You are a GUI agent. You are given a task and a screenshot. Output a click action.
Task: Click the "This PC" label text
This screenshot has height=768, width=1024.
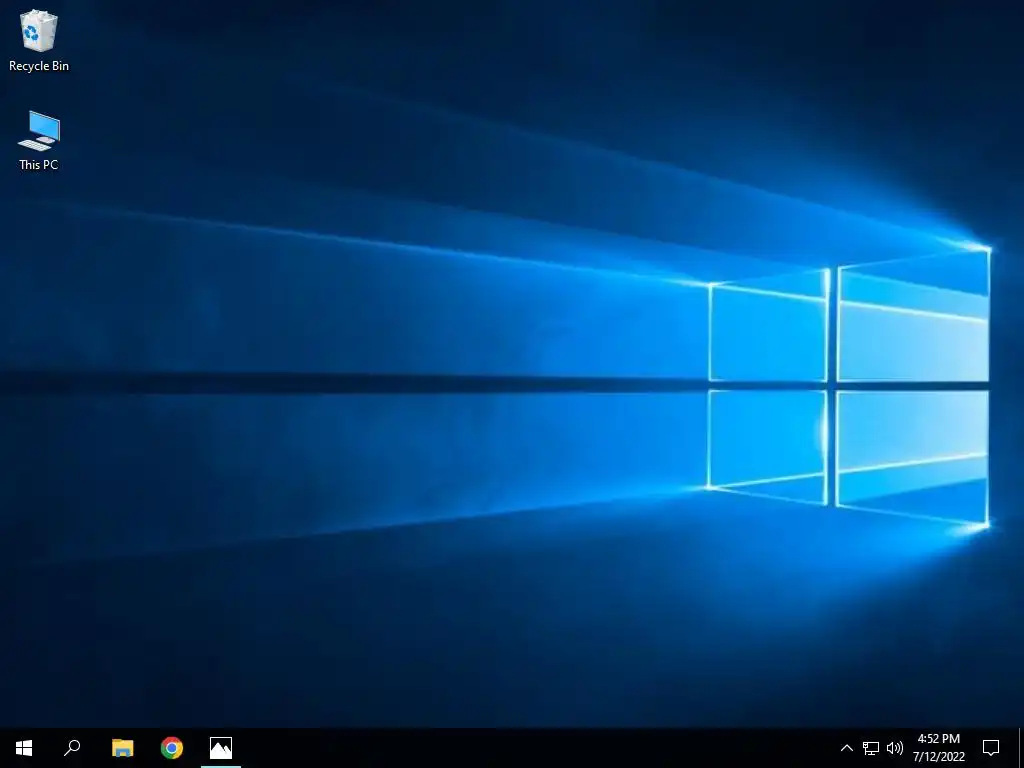click(39, 165)
